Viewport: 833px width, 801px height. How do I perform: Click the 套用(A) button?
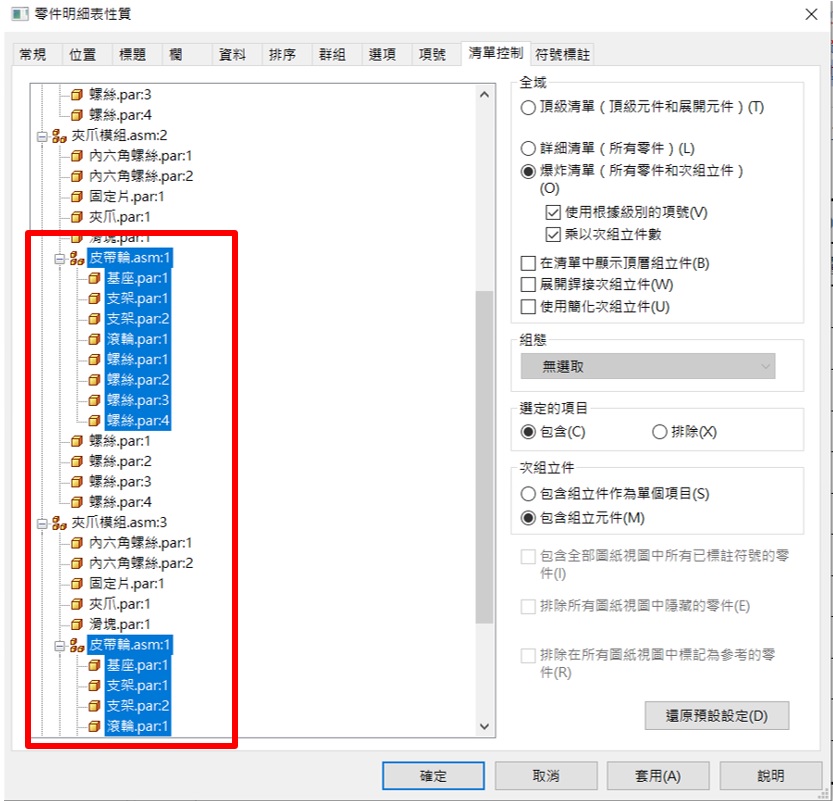(x=658, y=776)
